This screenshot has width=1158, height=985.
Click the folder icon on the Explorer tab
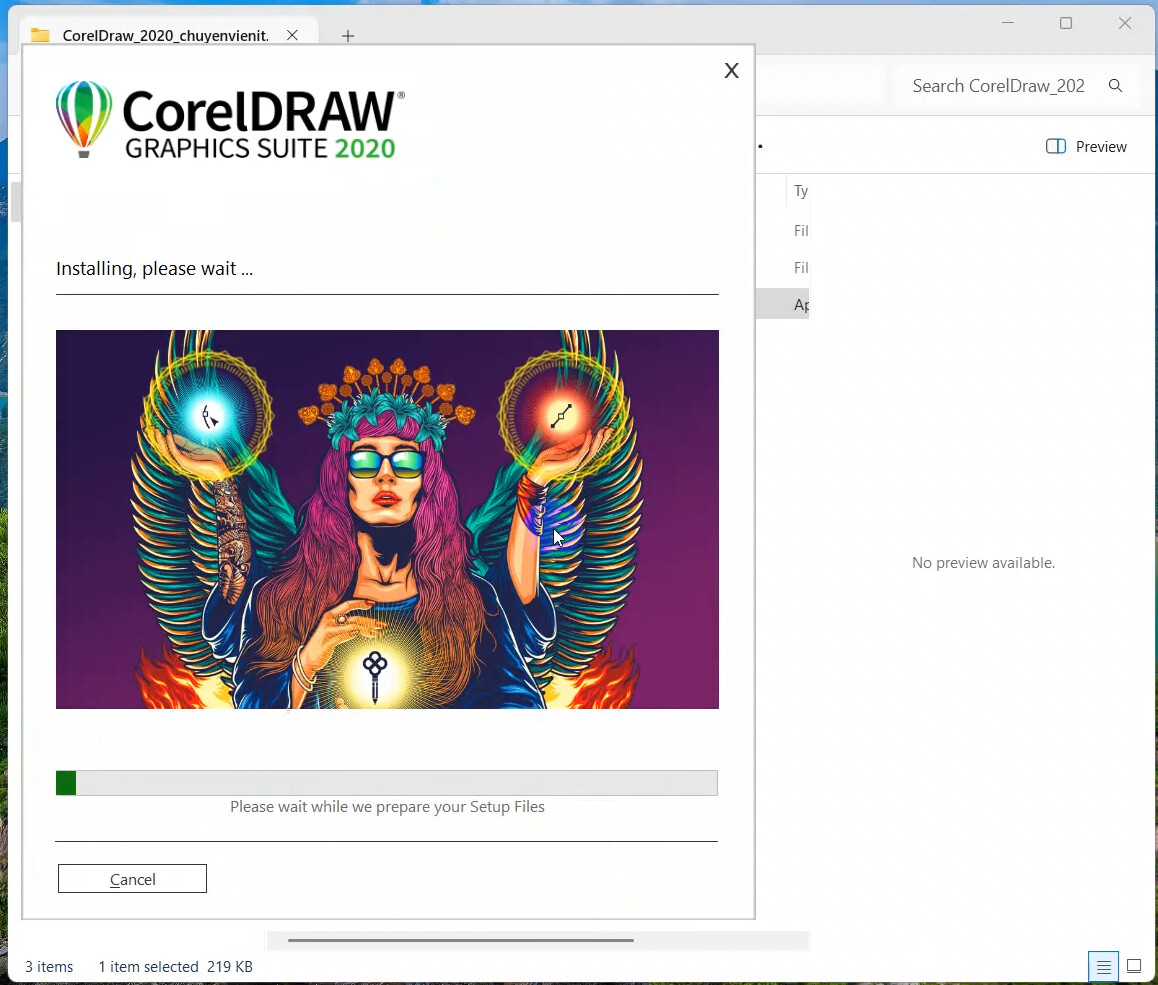click(40, 35)
